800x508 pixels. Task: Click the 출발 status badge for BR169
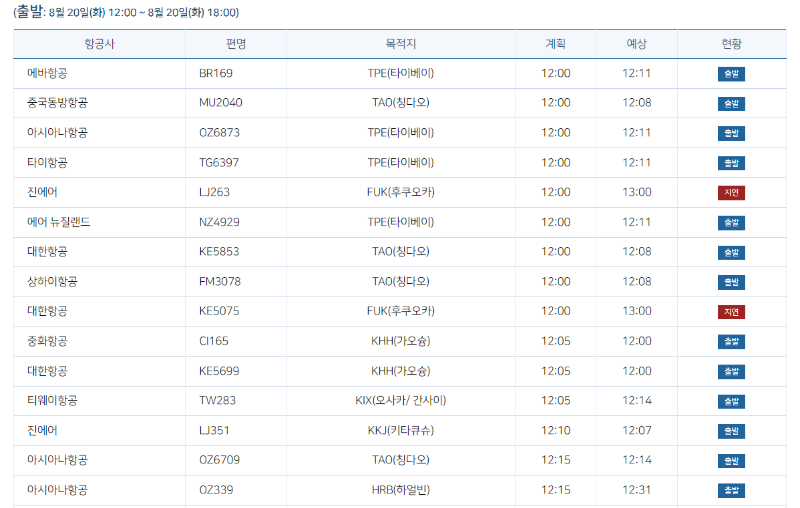click(x=731, y=74)
